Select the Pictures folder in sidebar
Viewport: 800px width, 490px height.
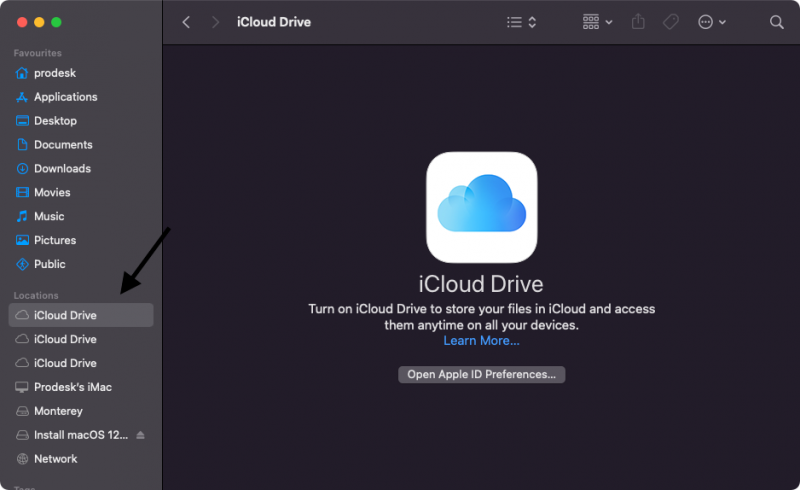[x=54, y=240]
